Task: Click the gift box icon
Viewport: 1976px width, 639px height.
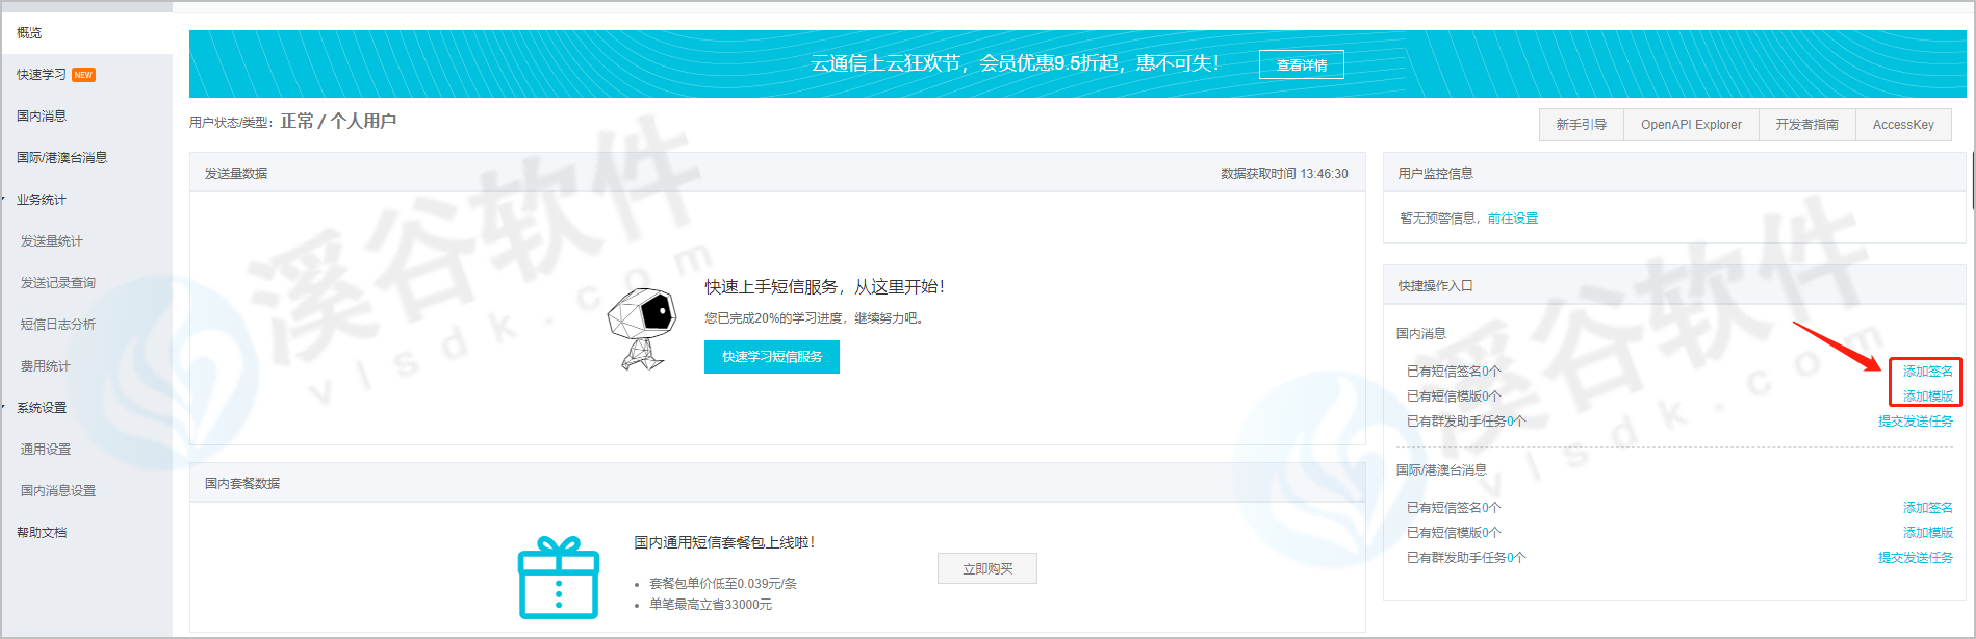Action: point(558,578)
